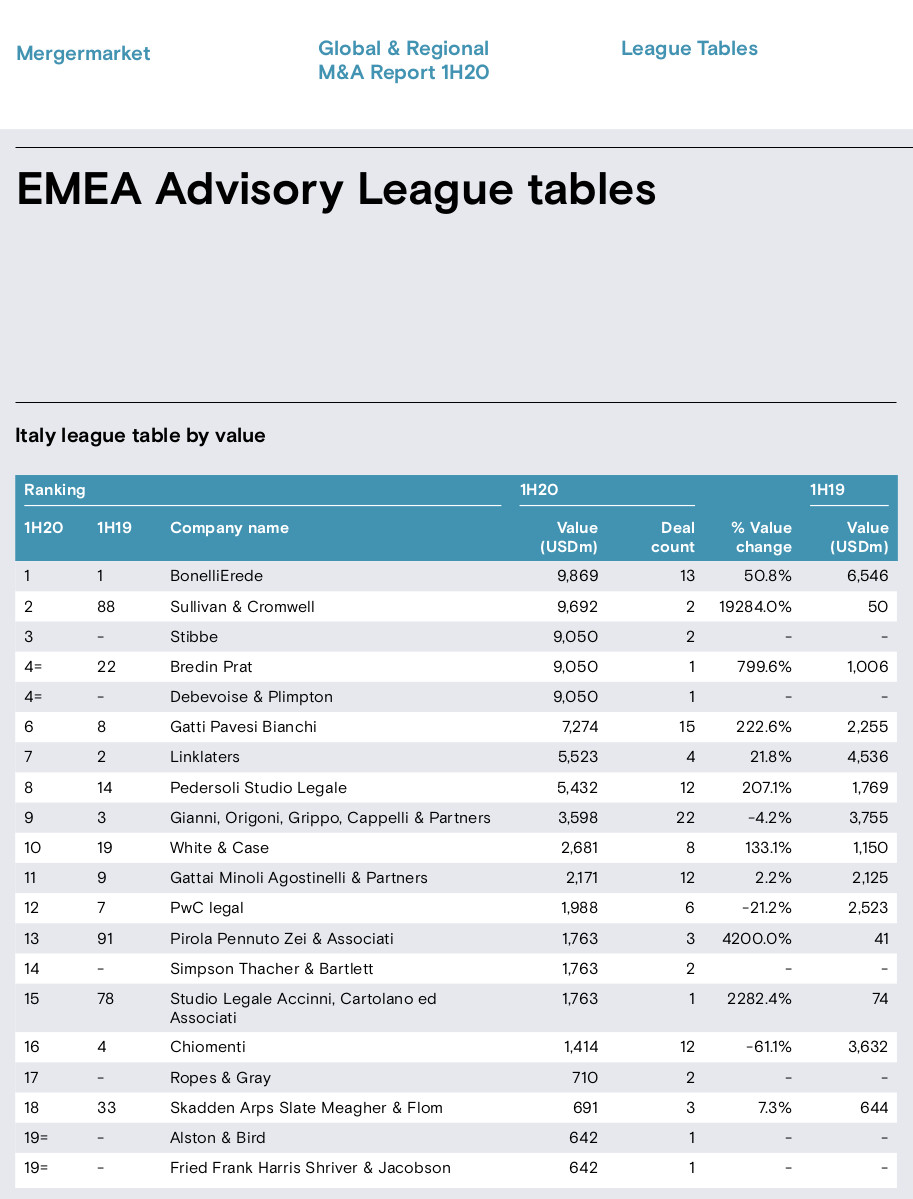Open Global & Regional M&A Report 1H20 heading

coord(404,60)
